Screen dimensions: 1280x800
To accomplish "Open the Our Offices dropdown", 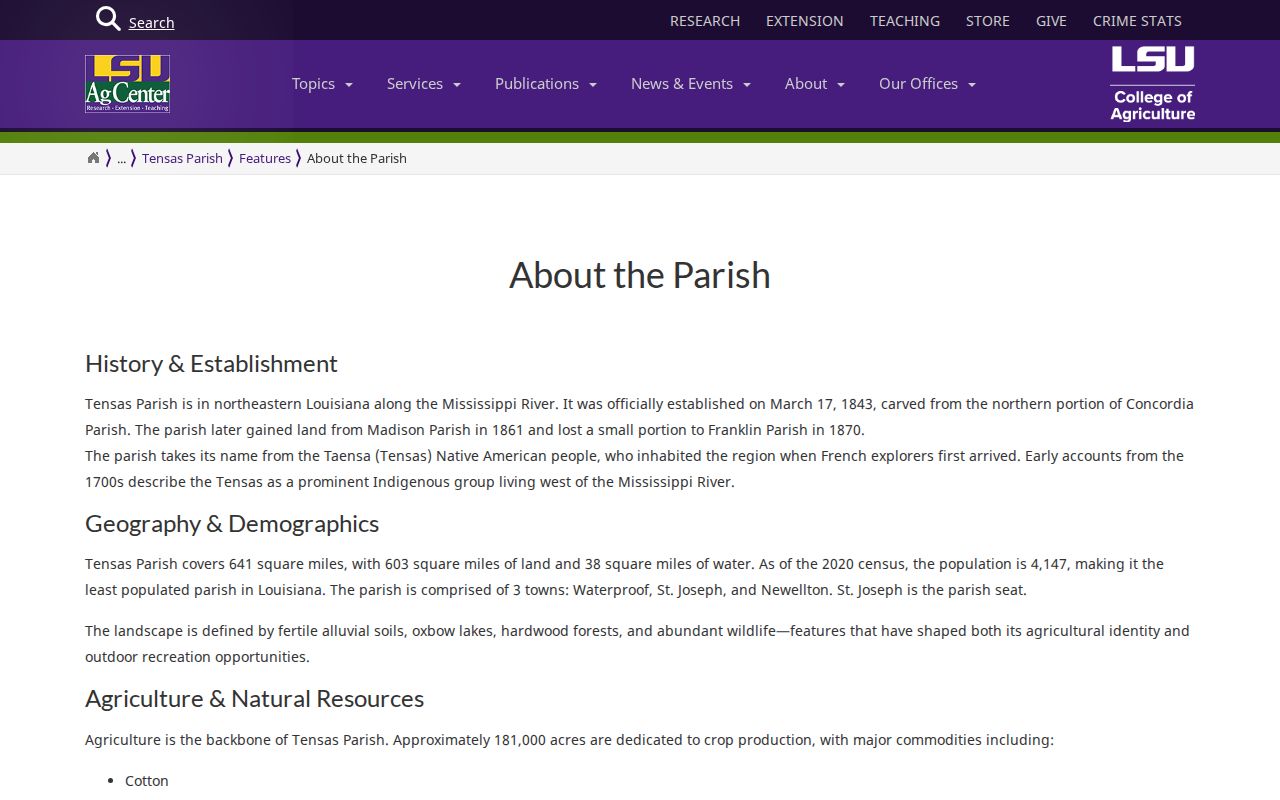I will coord(927,84).
